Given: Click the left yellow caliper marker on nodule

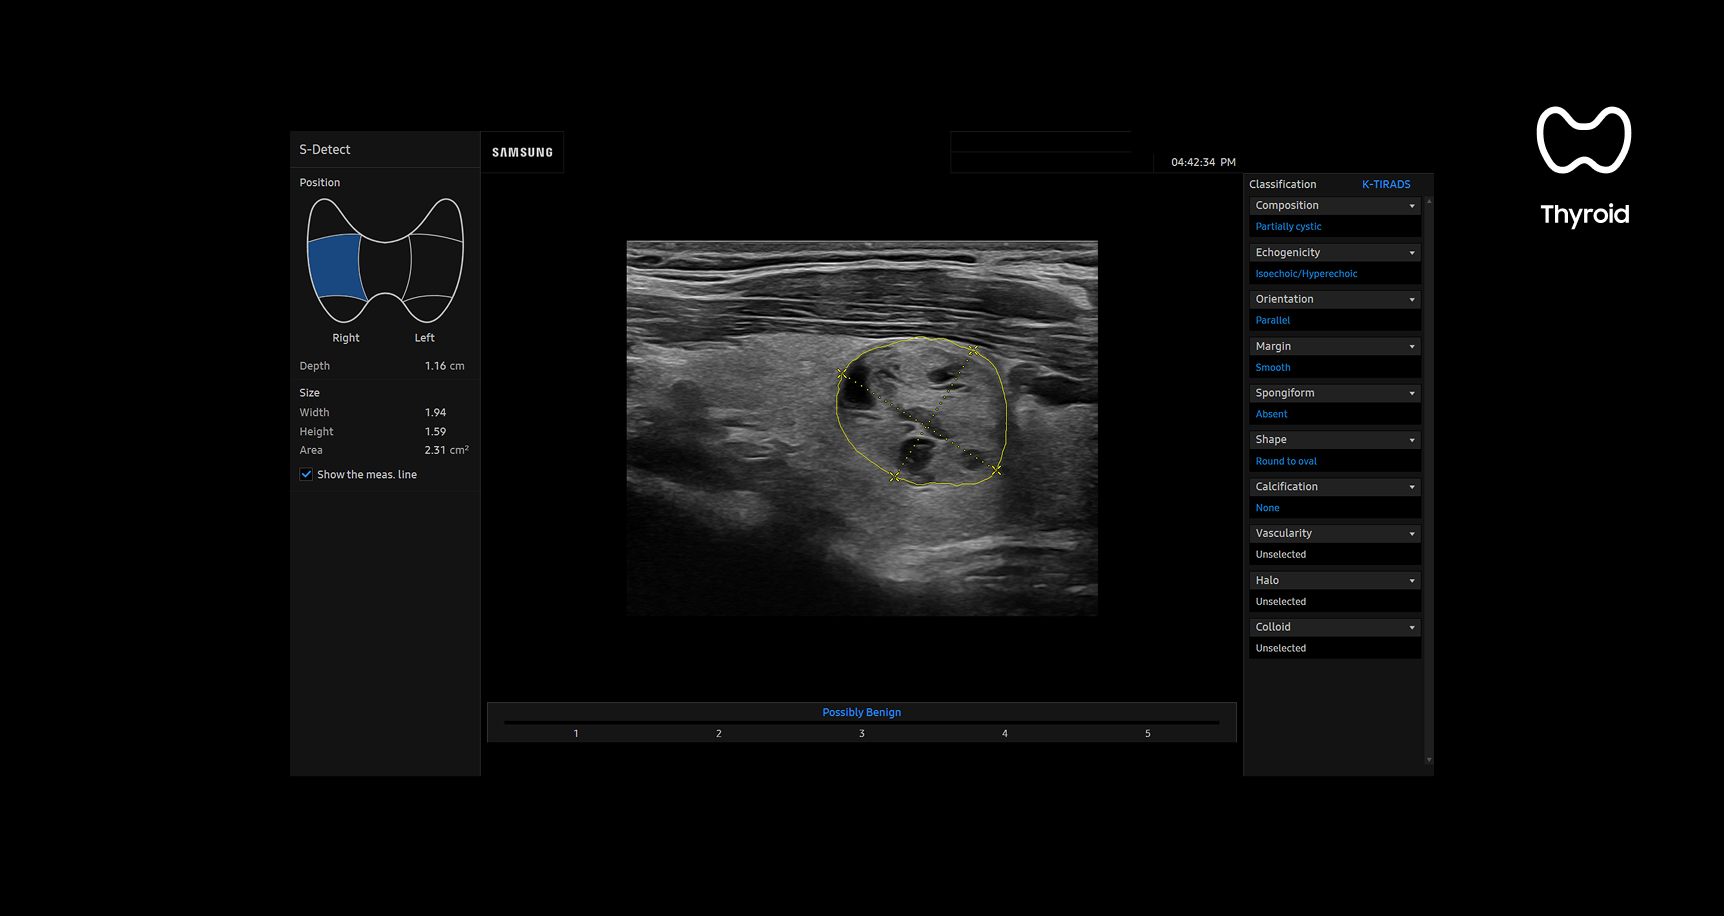Looking at the screenshot, I should (842, 373).
